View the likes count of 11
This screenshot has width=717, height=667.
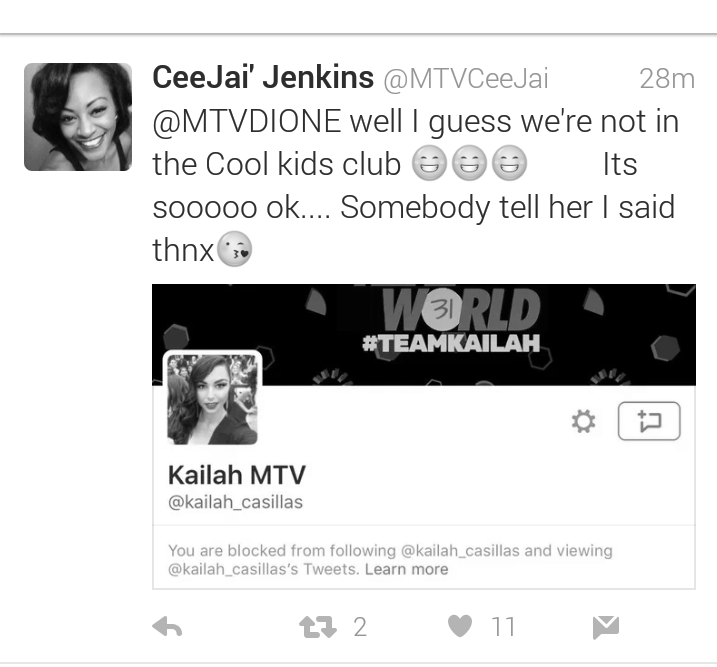(x=503, y=627)
